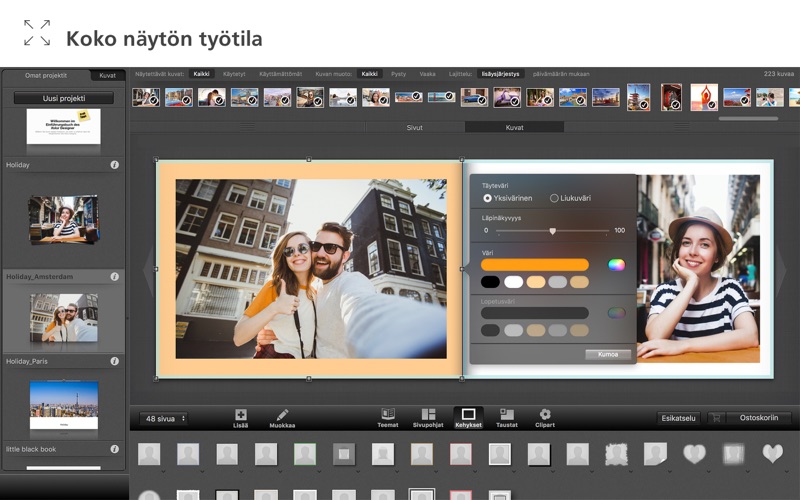
Task: Choose the torn-edge frame style
Action: 616,454
